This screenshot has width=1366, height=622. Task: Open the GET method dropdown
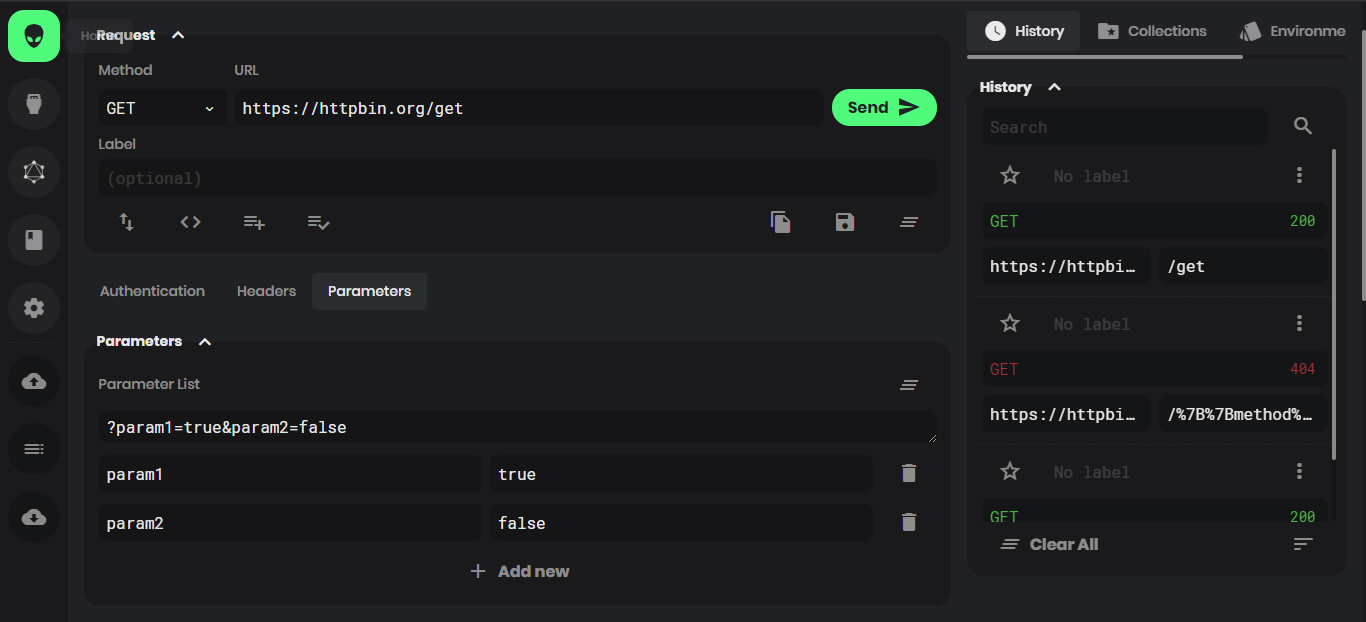coord(162,108)
